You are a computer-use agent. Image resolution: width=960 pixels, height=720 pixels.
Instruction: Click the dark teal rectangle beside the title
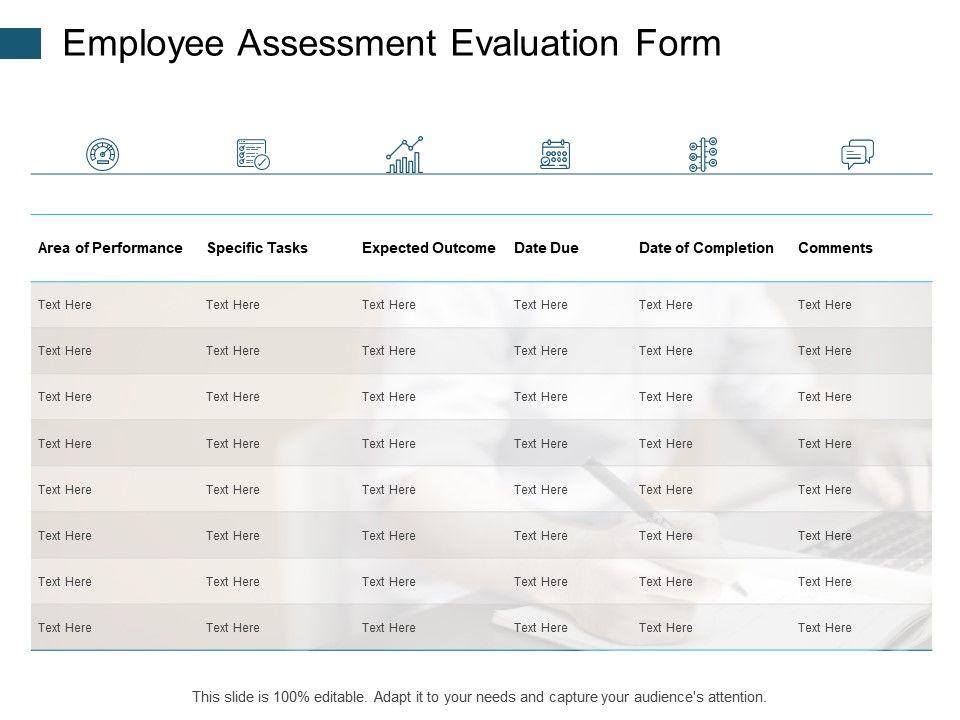20,43
